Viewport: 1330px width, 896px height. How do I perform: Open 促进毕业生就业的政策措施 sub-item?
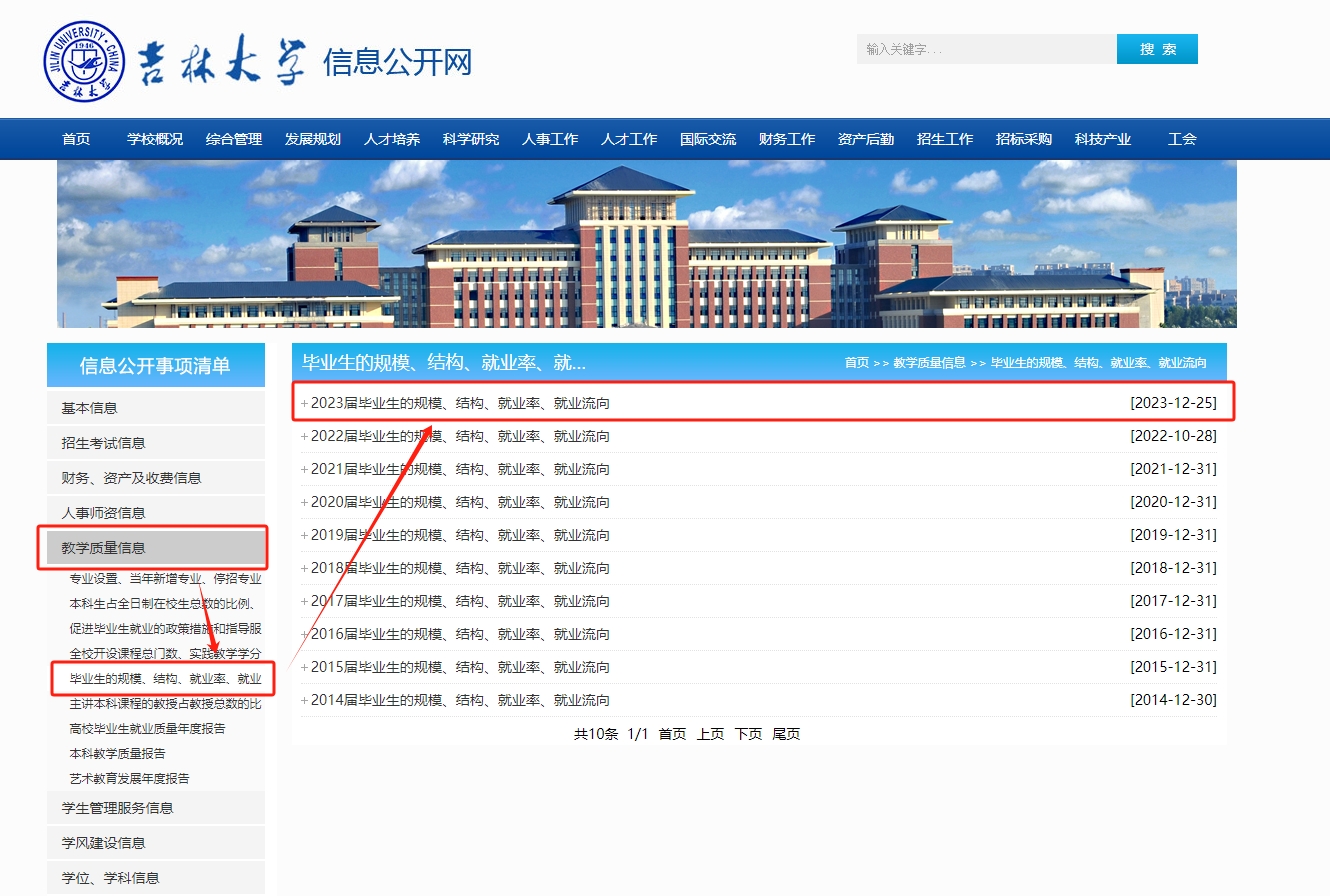pyautogui.click(x=165, y=629)
